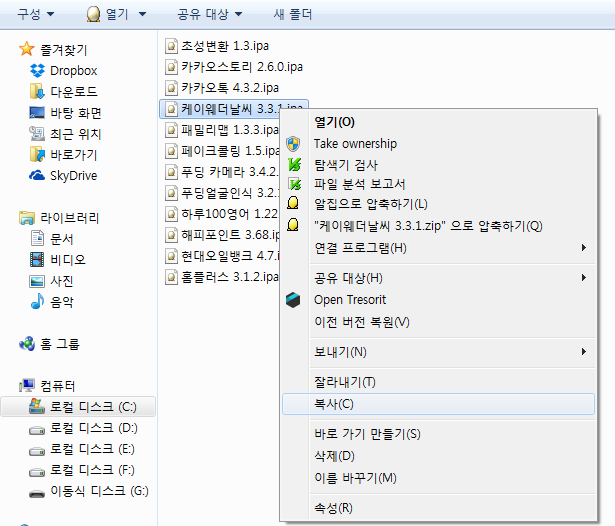This screenshot has width=615, height=526.
Task: Select 이전 버전 복원(V) entry
Action: pyautogui.click(x=438, y=322)
